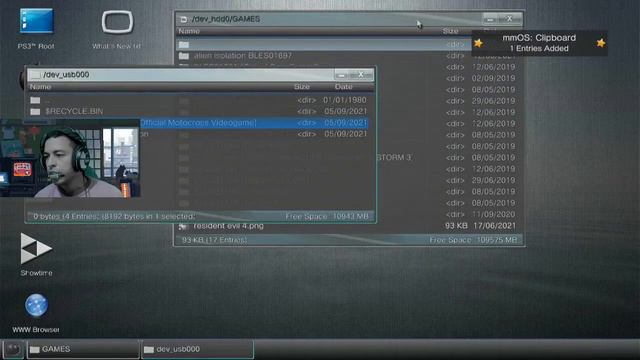This screenshot has height=360, width=640.
Task: Sort dev_usb000 window by Date column
Action: 344,87
